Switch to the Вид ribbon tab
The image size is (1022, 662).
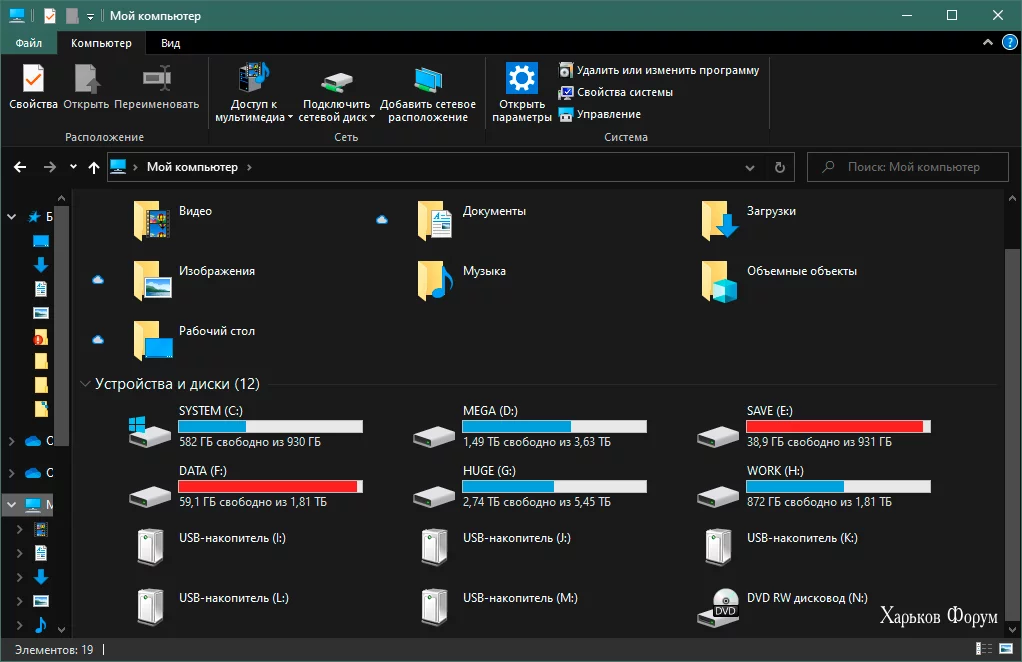coord(170,43)
